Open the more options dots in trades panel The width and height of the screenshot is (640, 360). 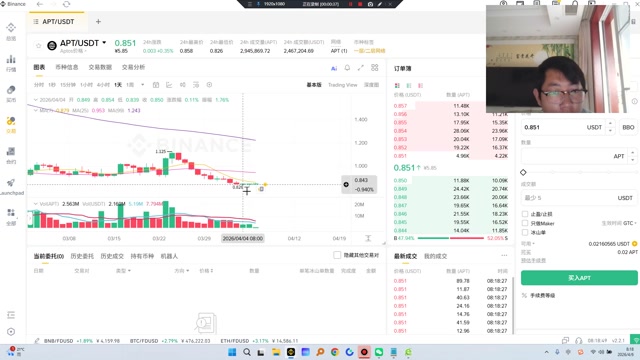[504, 256]
